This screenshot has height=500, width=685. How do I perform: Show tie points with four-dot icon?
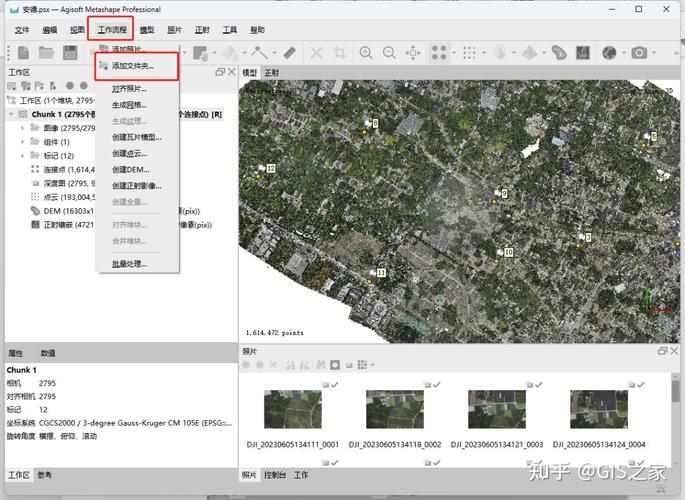click(439, 53)
